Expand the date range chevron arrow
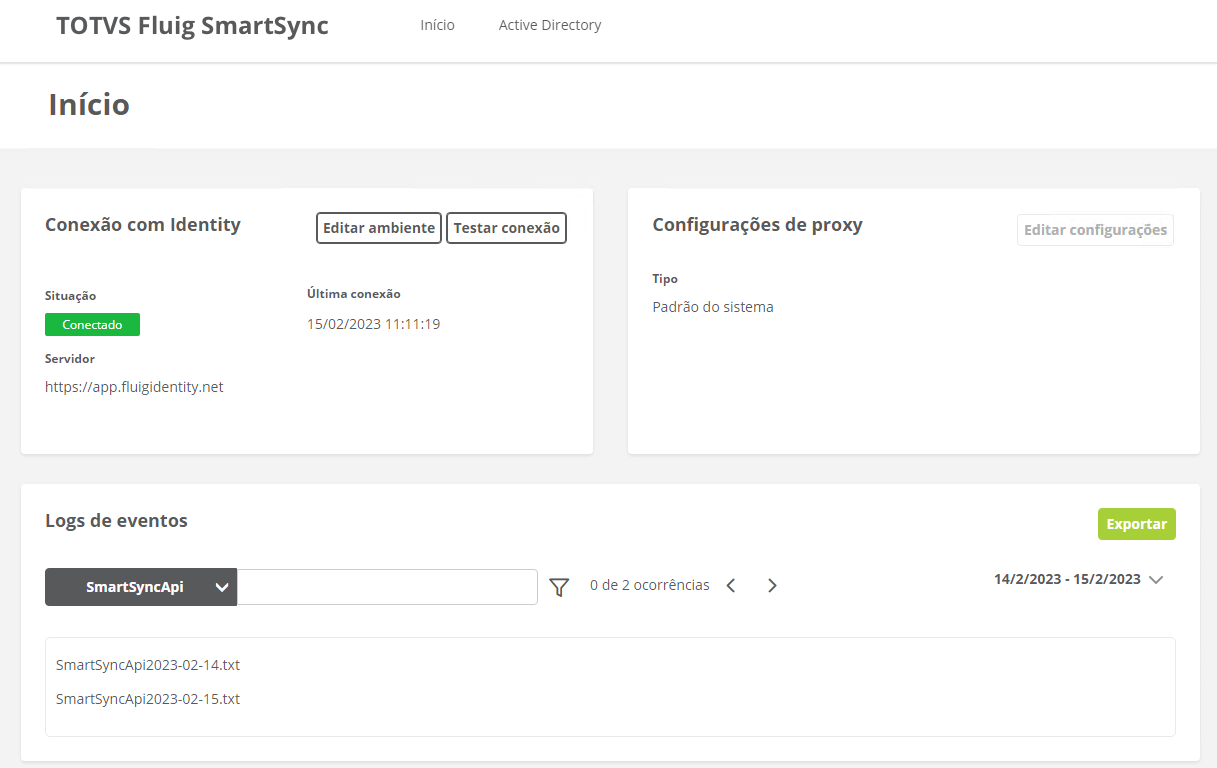 click(1157, 580)
